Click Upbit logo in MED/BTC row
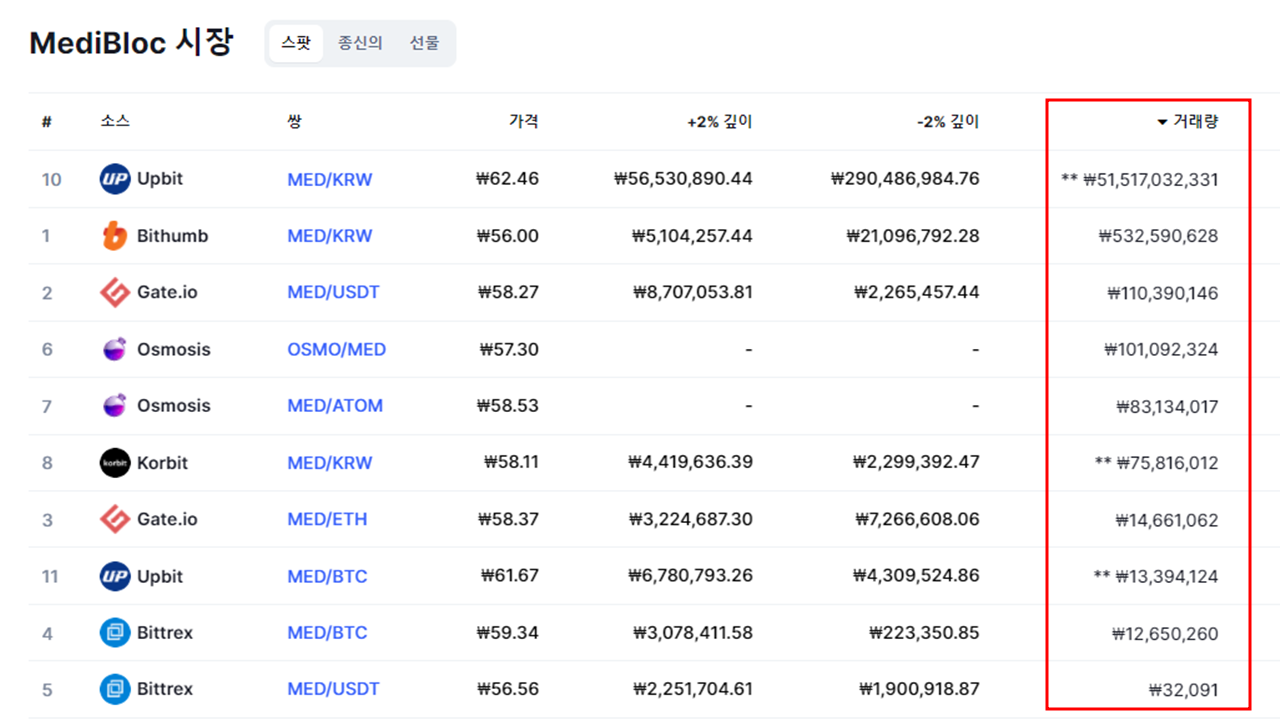1280x720 pixels. tap(115, 576)
